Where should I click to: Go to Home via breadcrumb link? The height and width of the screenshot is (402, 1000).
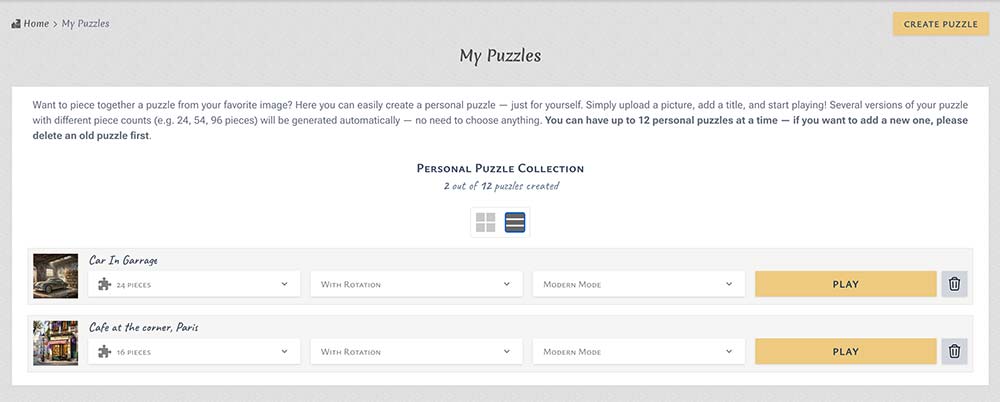[x=36, y=23]
